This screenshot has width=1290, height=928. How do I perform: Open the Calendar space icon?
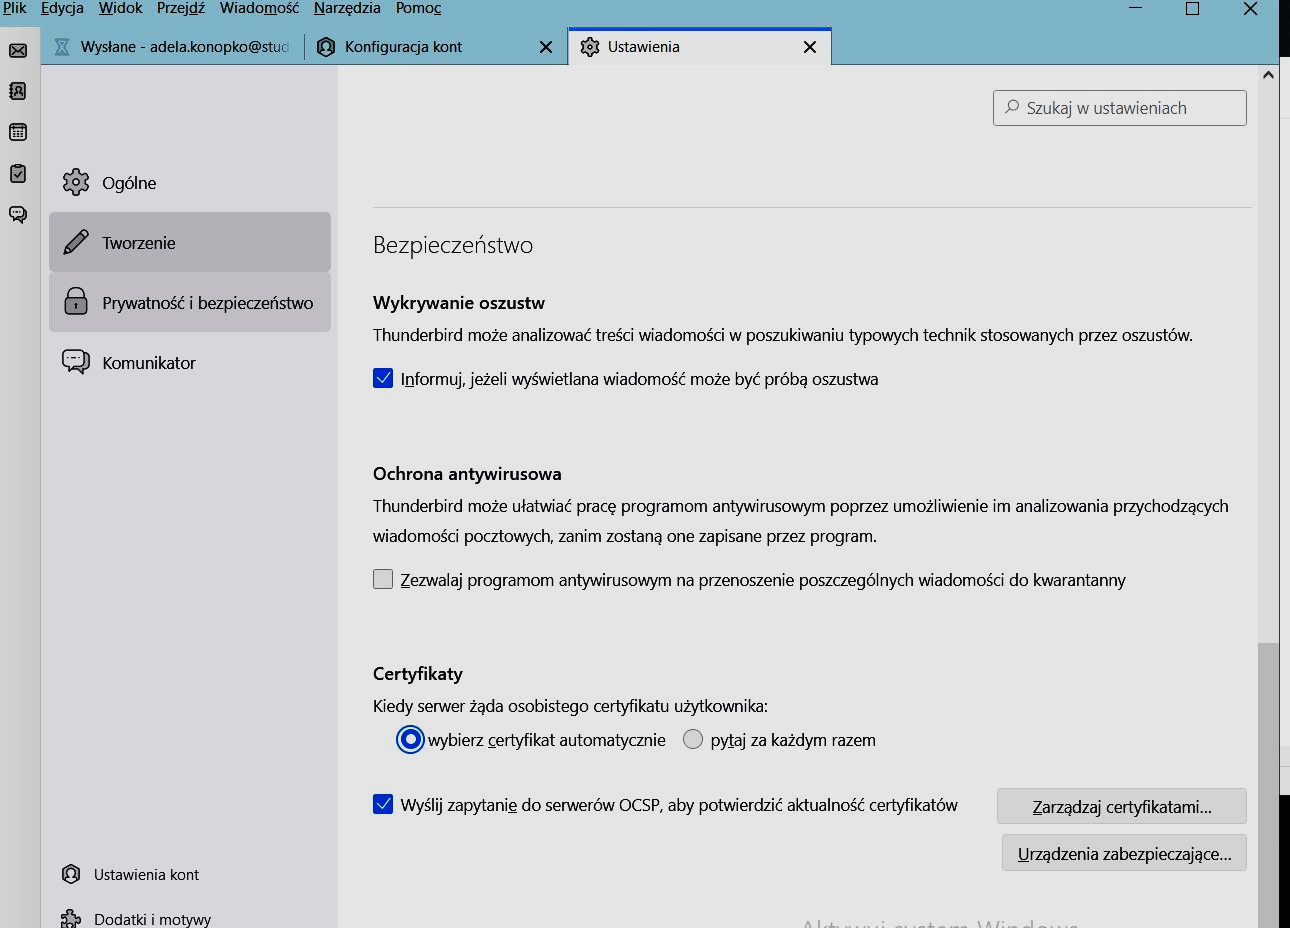coord(18,132)
